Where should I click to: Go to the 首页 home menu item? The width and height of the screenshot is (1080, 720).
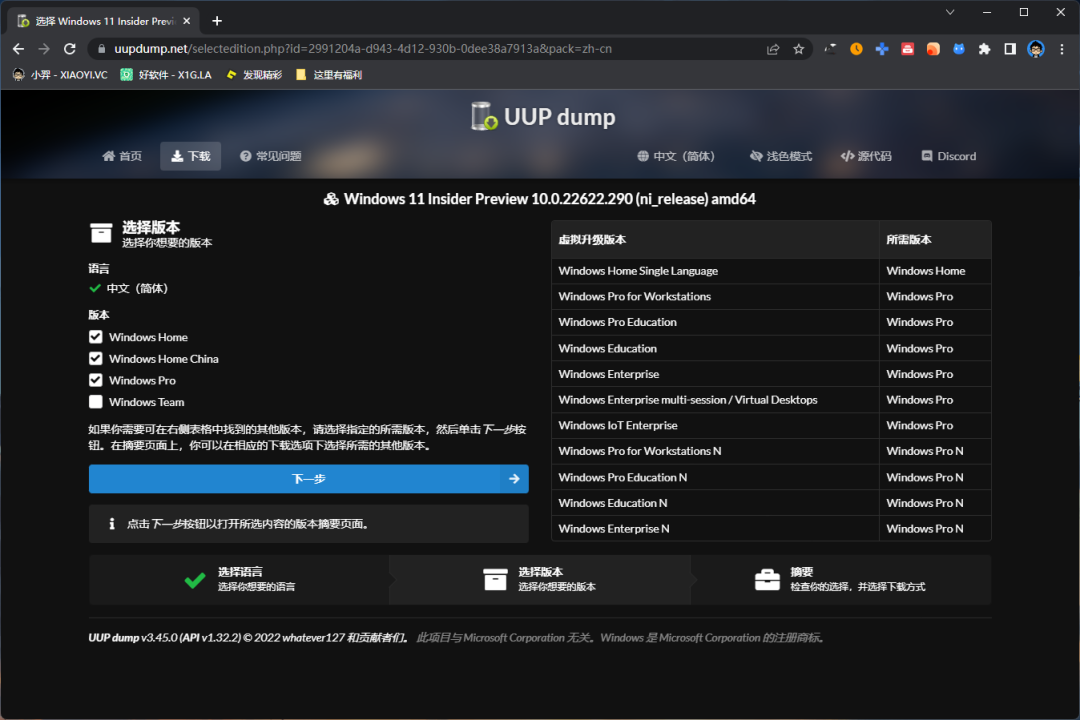click(x=122, y=156)
